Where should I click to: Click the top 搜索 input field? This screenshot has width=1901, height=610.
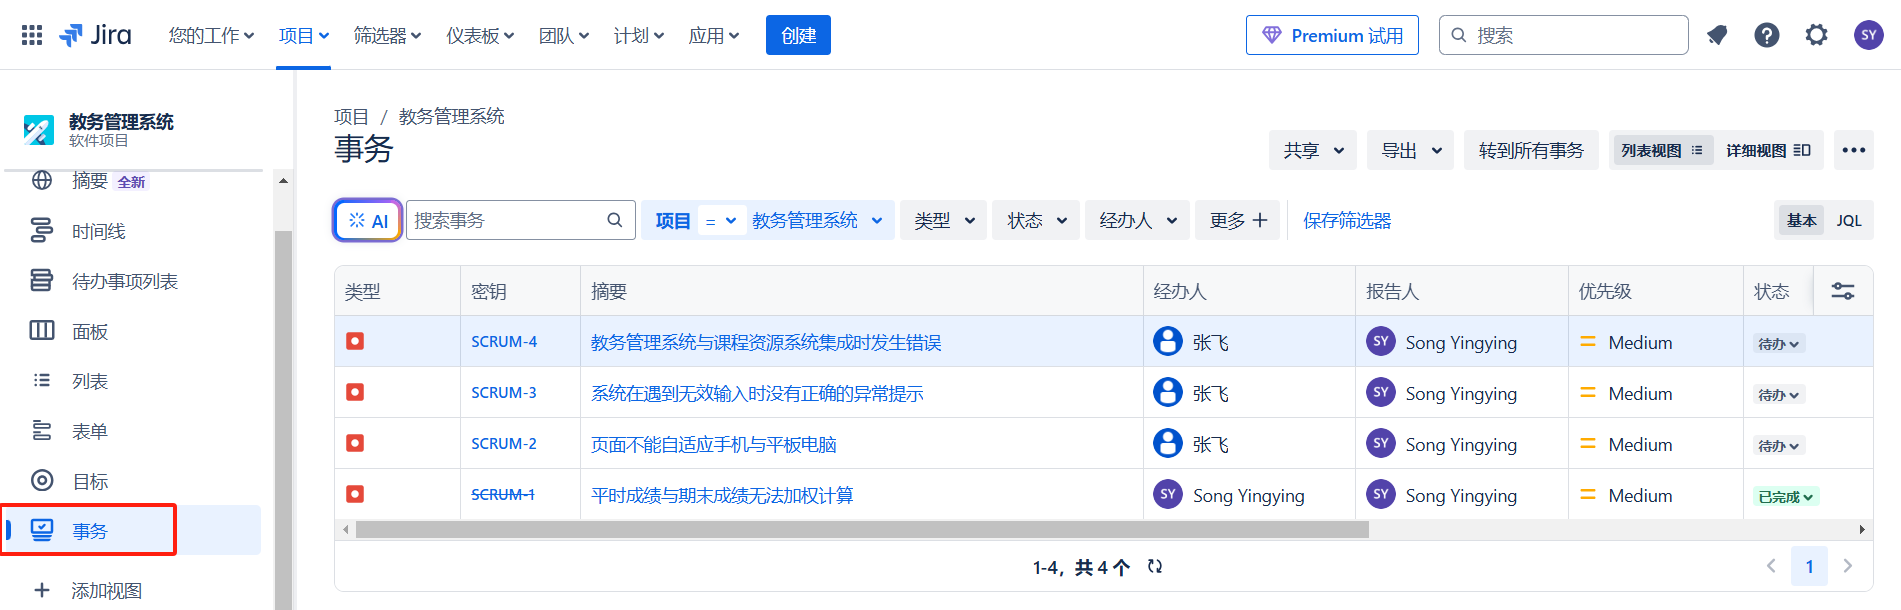click(x=1563, y=35)
